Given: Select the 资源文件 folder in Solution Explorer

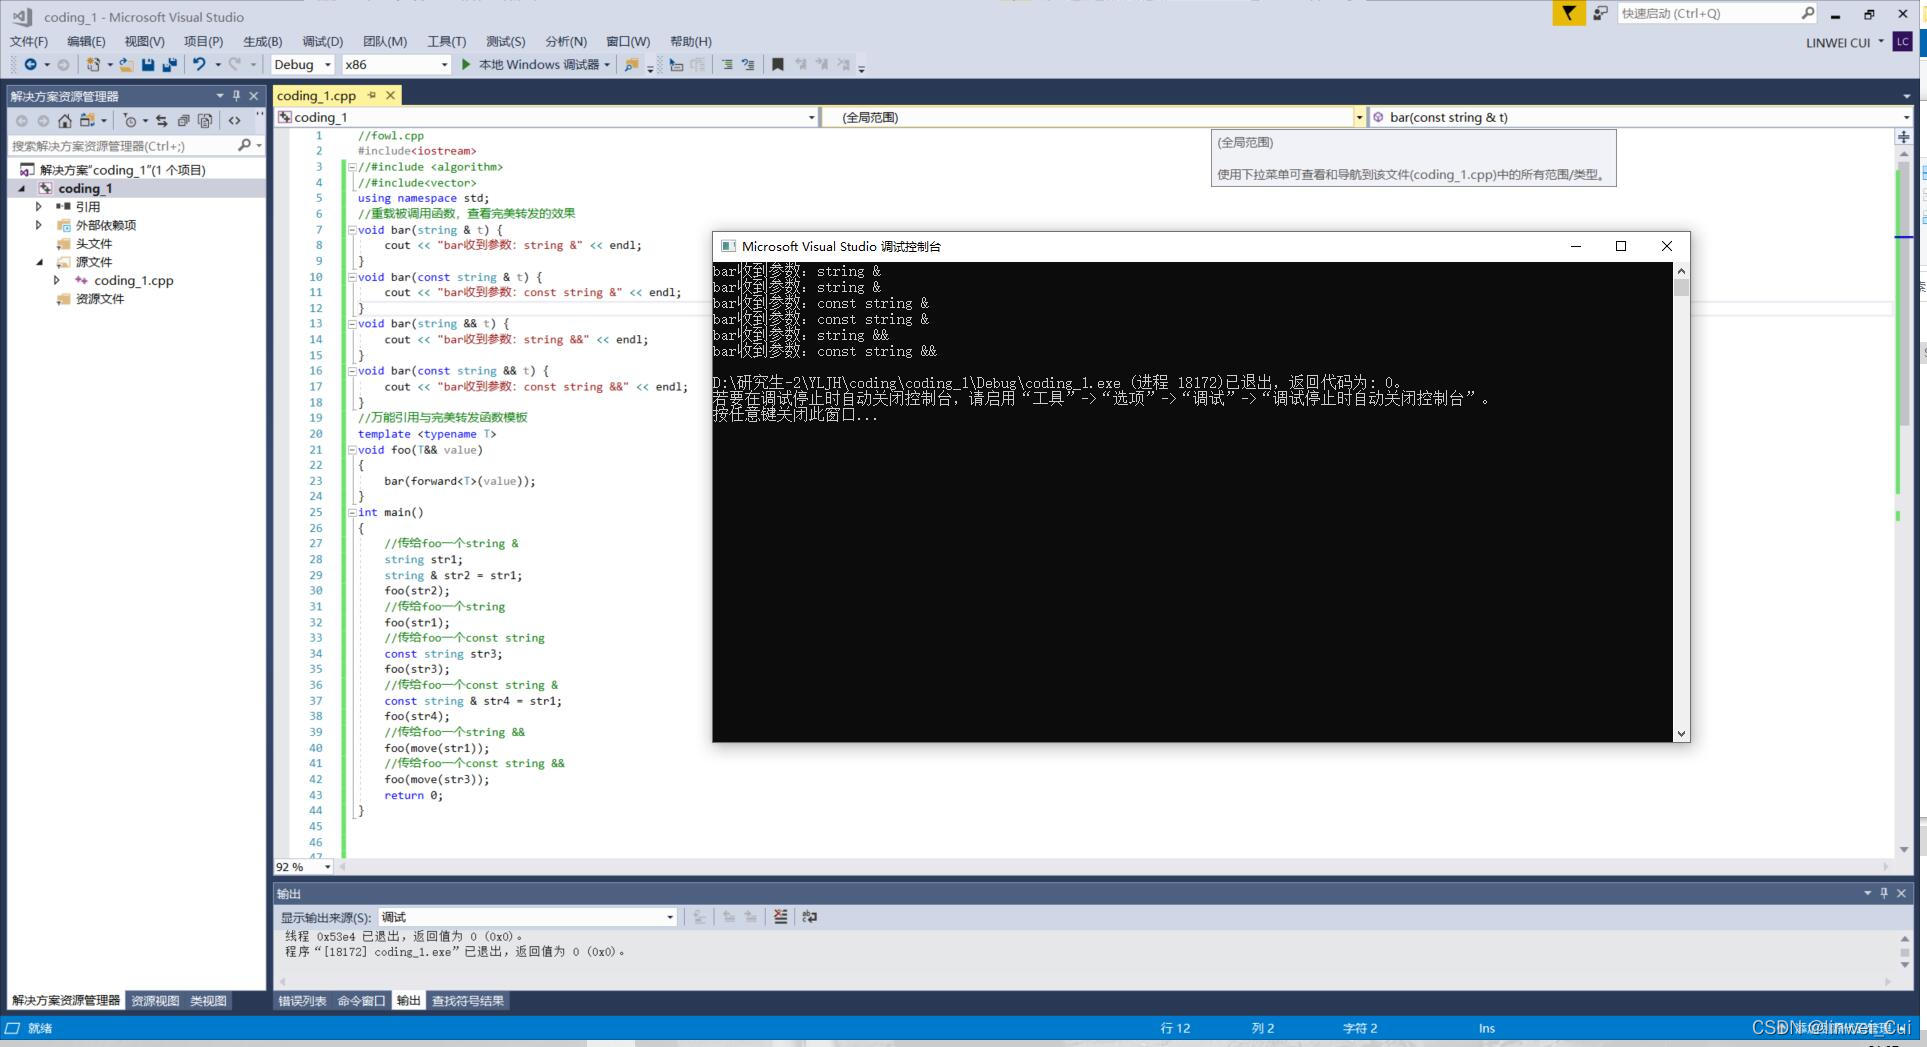Looking at the screenshot, I should [100, 299].
